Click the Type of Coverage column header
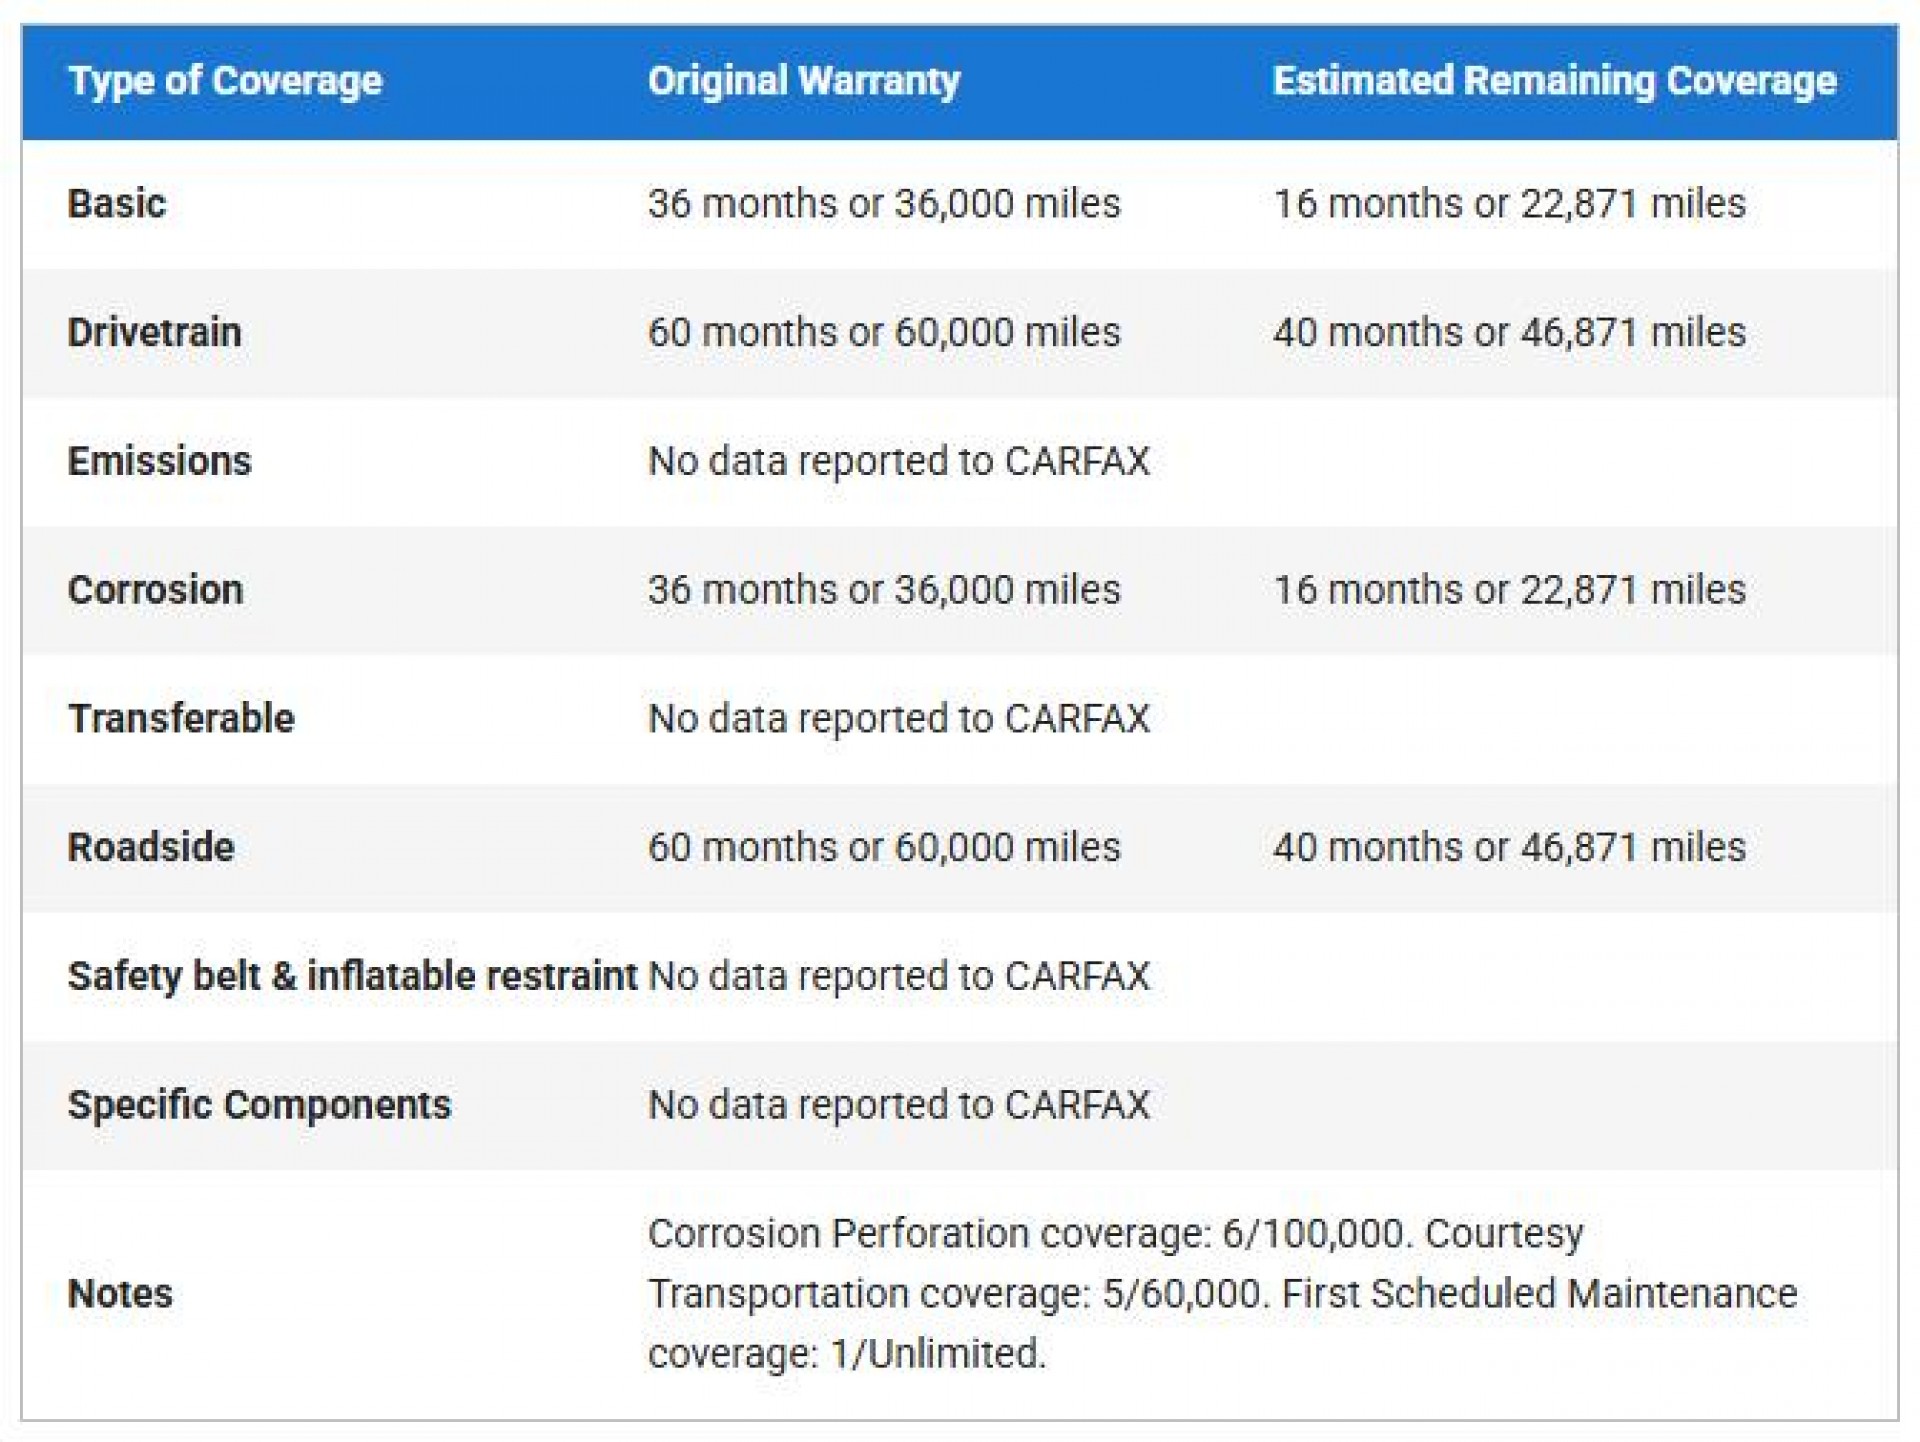Viewport: 1920px width, 1442px height. coord(225,81)
